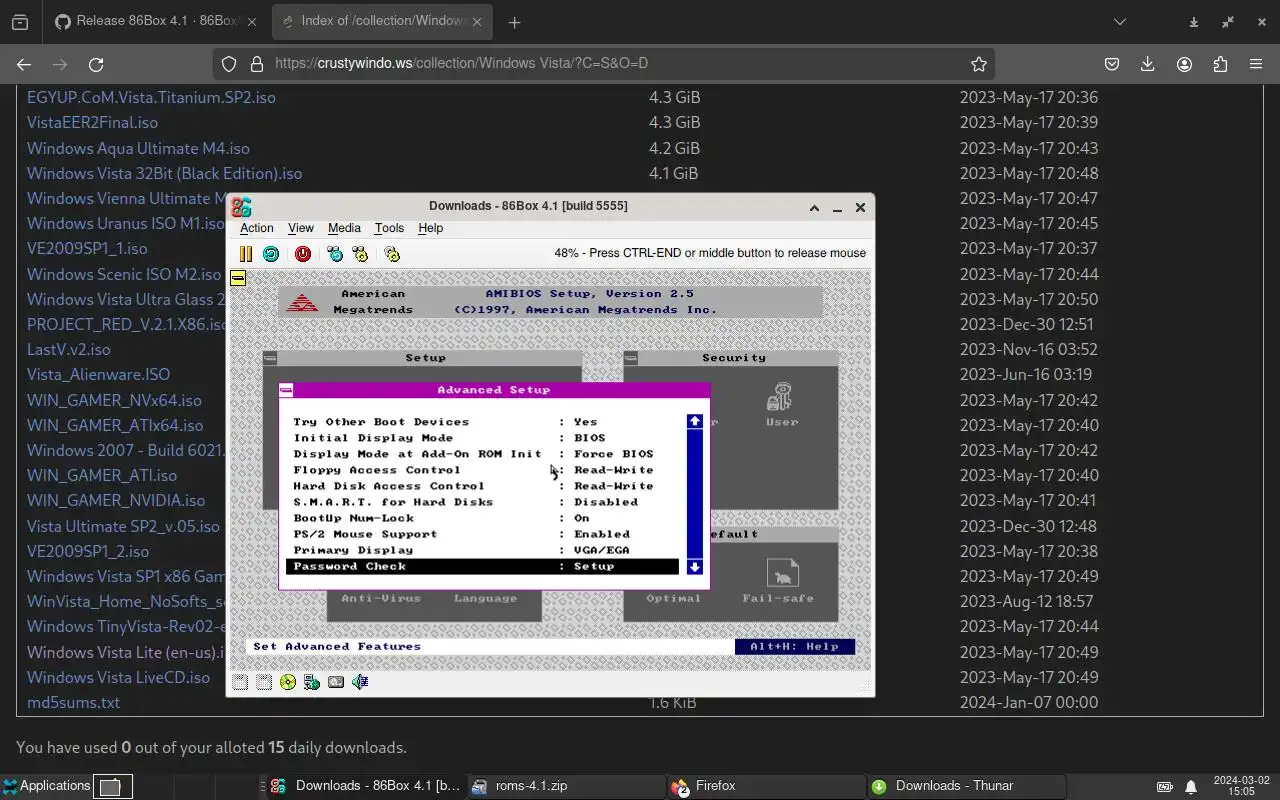The image size is (1280, 800).
Task: Click BIOS list scroll up arrow
Action: [695, 422]
